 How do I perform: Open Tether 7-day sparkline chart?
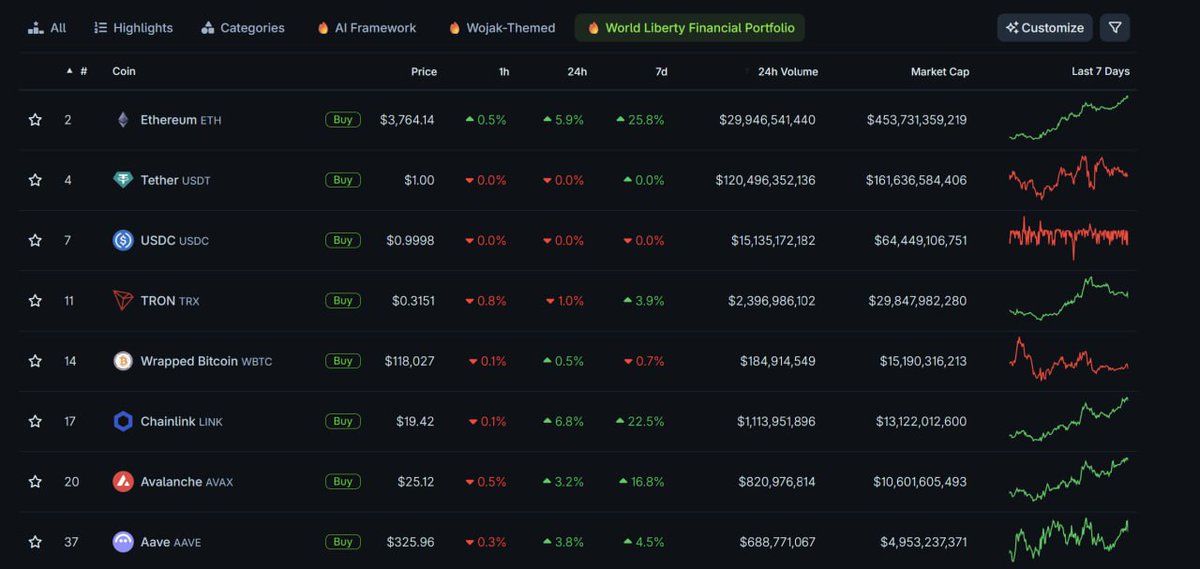tap(1069, 178)
